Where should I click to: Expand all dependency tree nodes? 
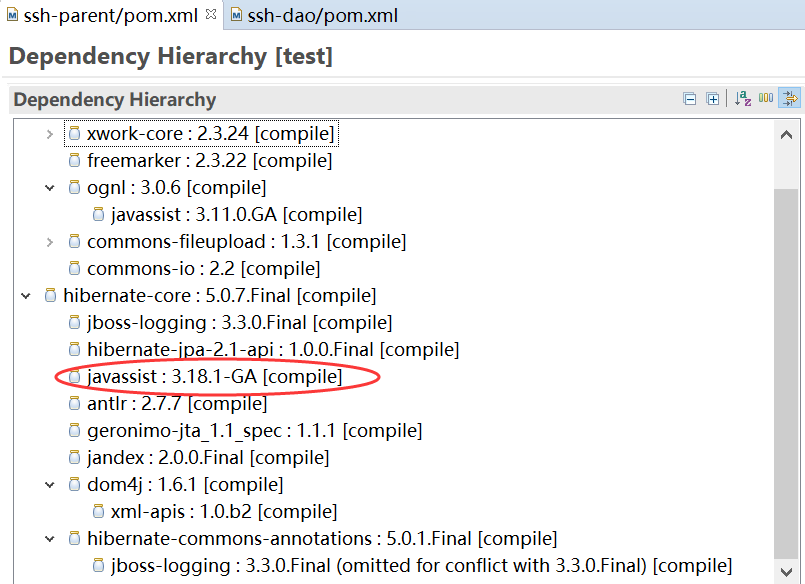click(713, 99)
